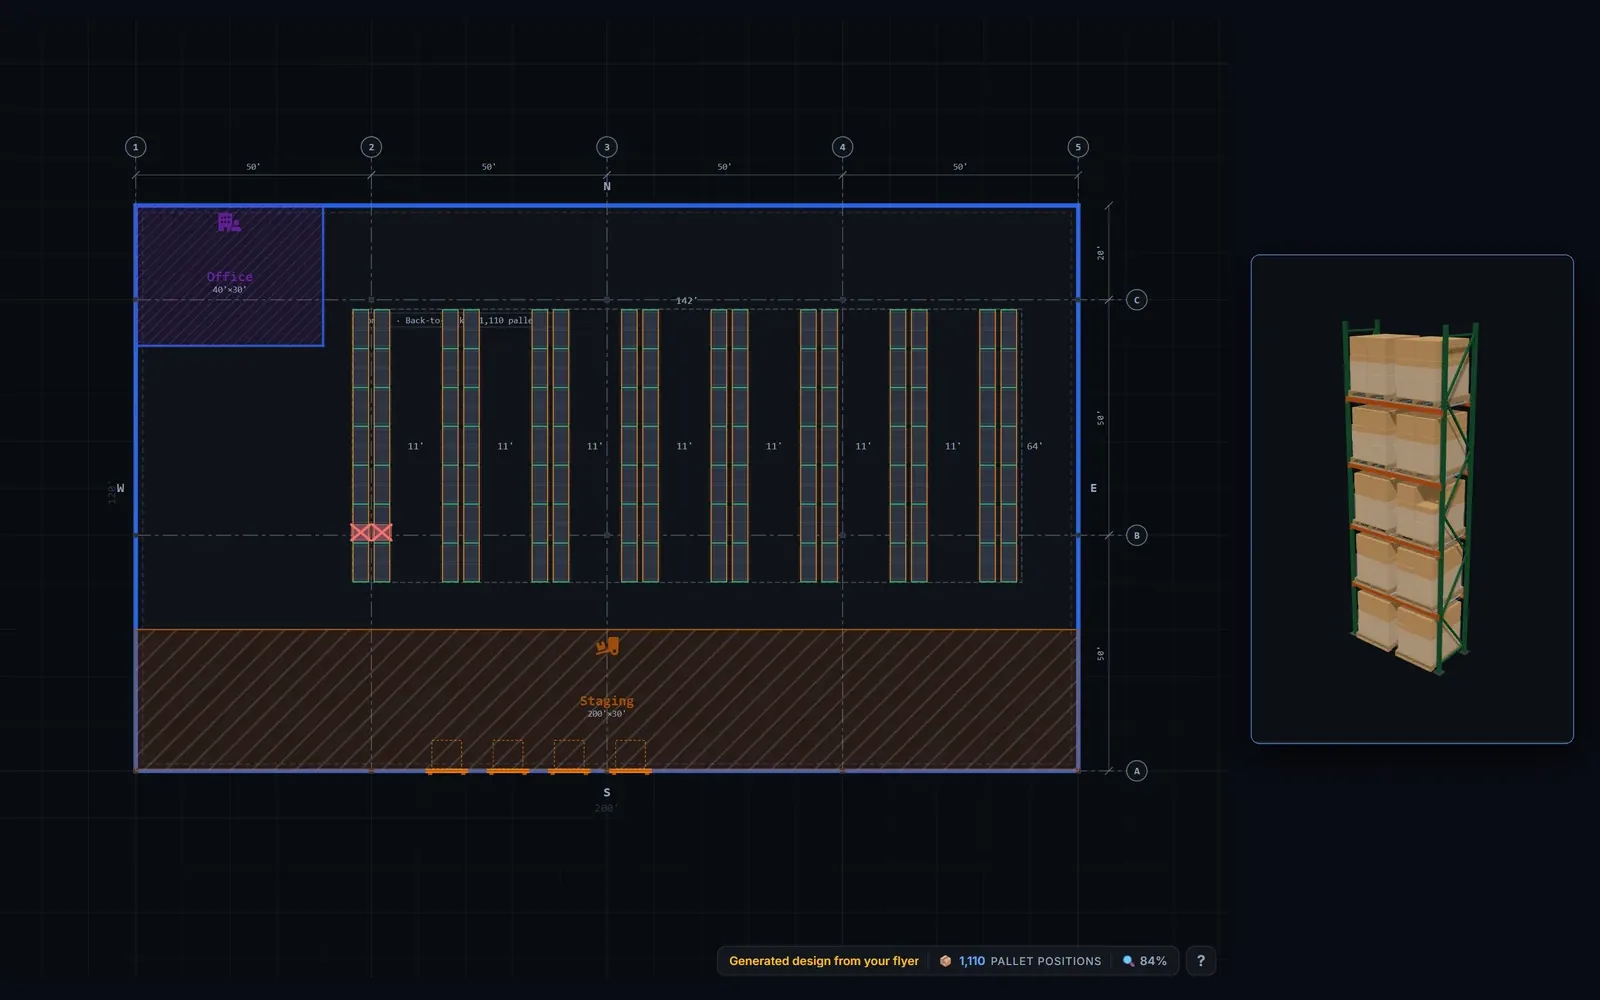Click the Staging zone label
This screenshot has width=1600, height=1000.
click(x=607, y=701)
